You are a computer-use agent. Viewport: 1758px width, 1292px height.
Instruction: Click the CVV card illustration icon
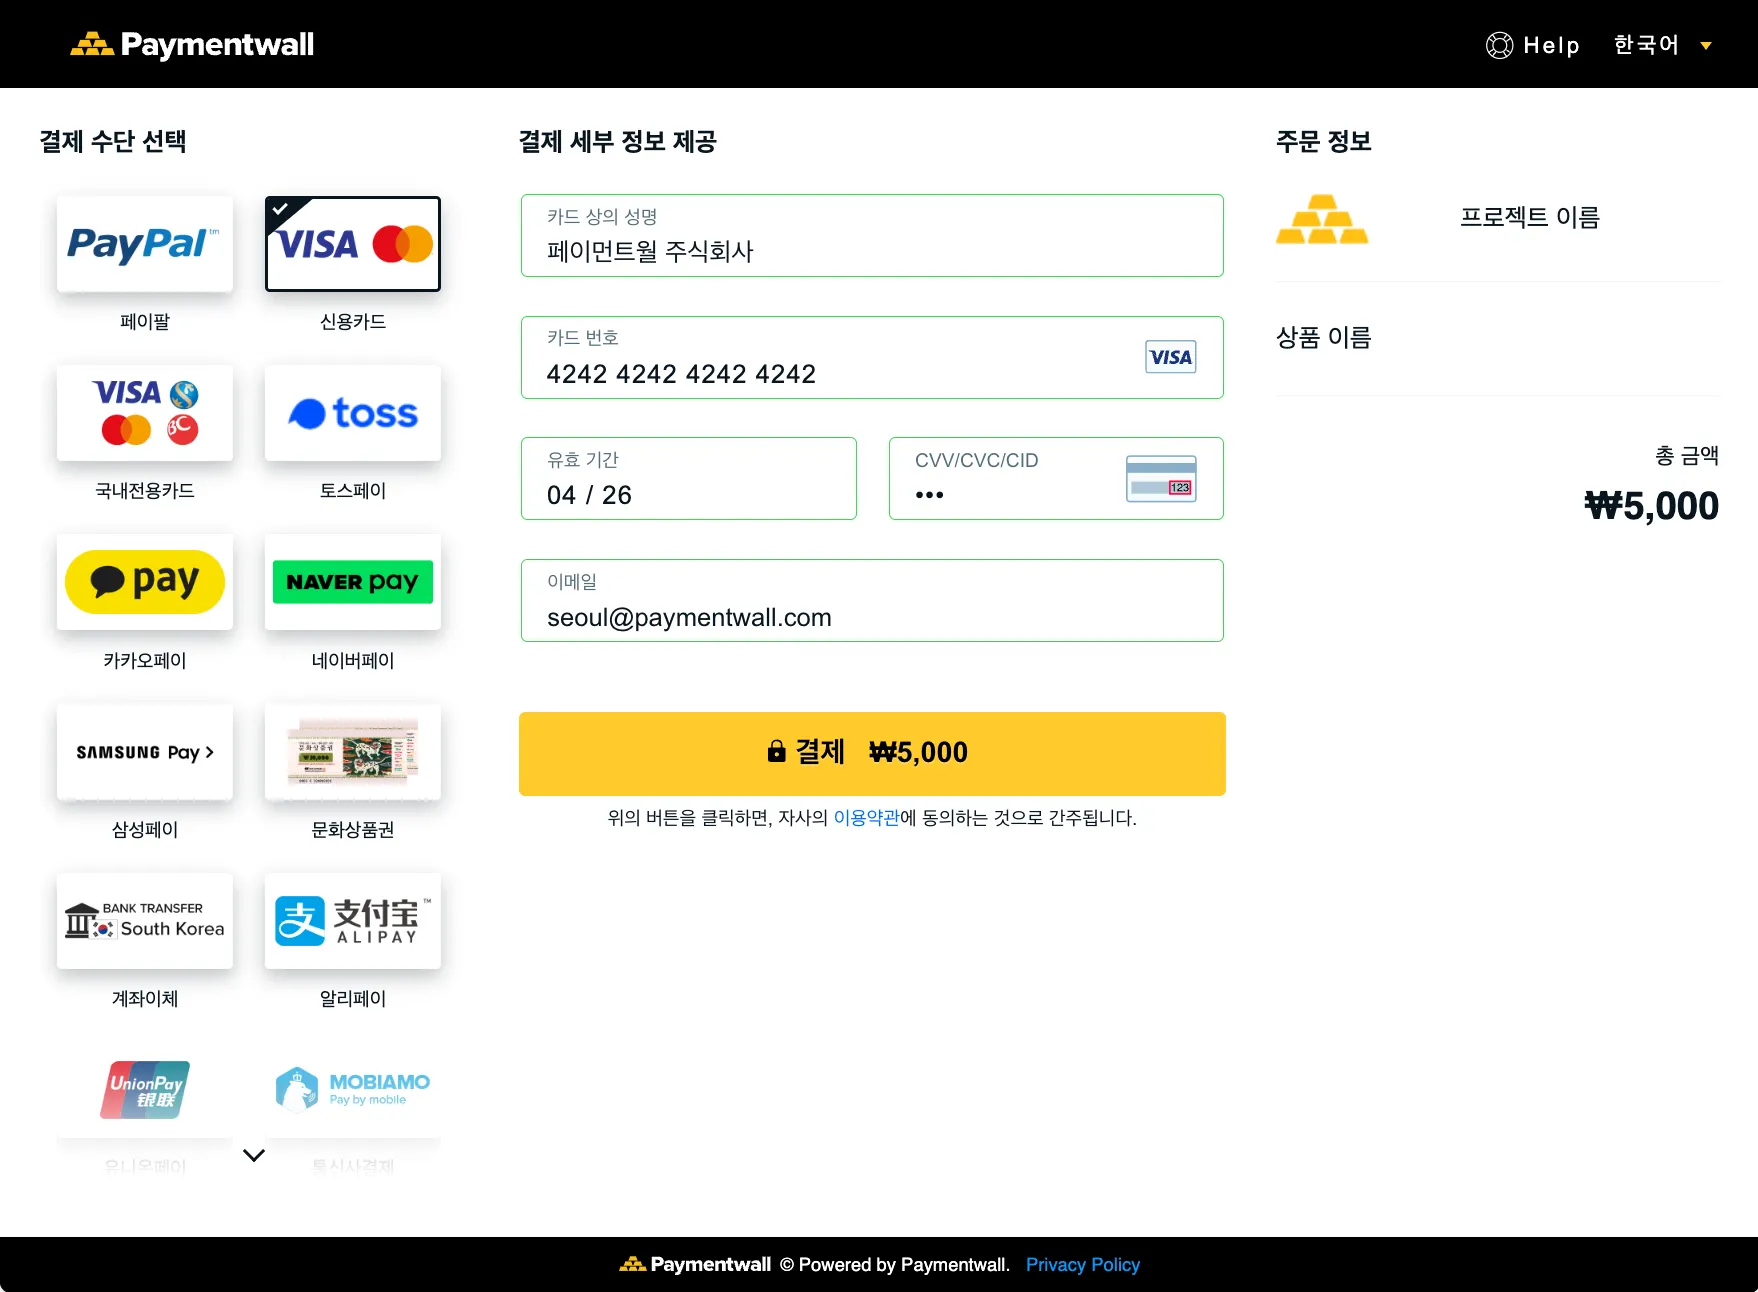[1161, 478]
